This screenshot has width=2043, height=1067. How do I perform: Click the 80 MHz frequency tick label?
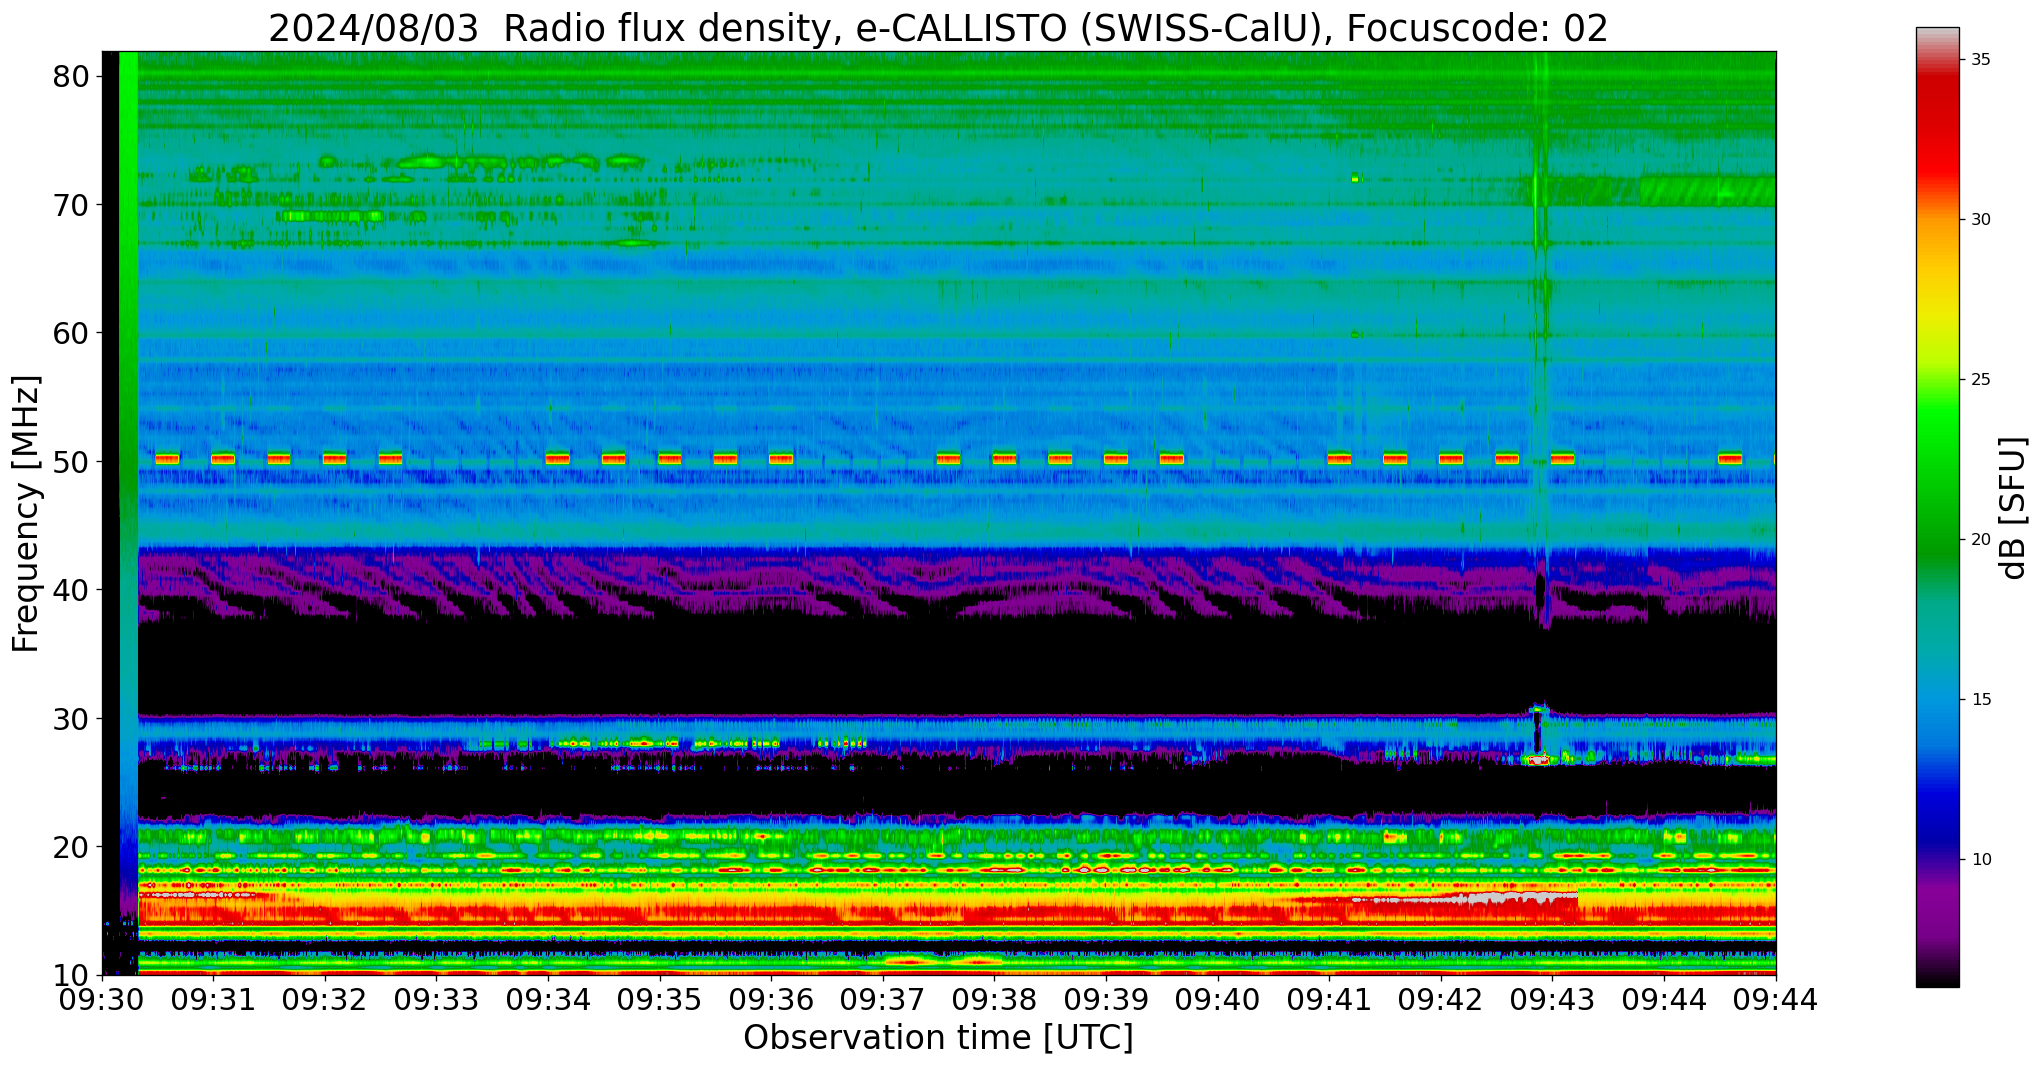[72, 77]
